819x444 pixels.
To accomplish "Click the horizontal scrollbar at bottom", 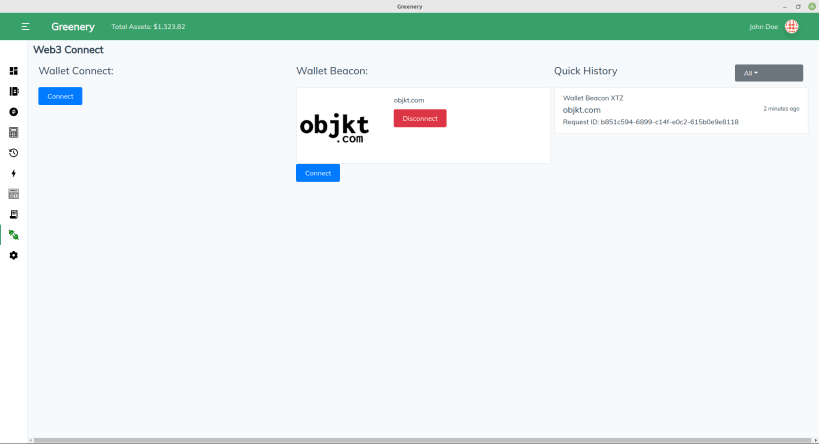I will [x=422, y=440].
